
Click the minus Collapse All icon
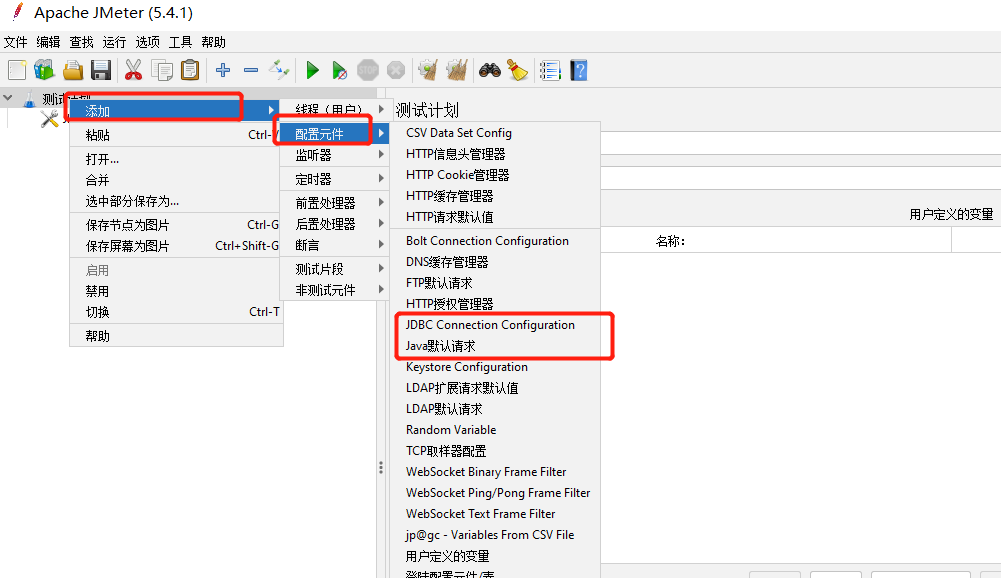251,70
